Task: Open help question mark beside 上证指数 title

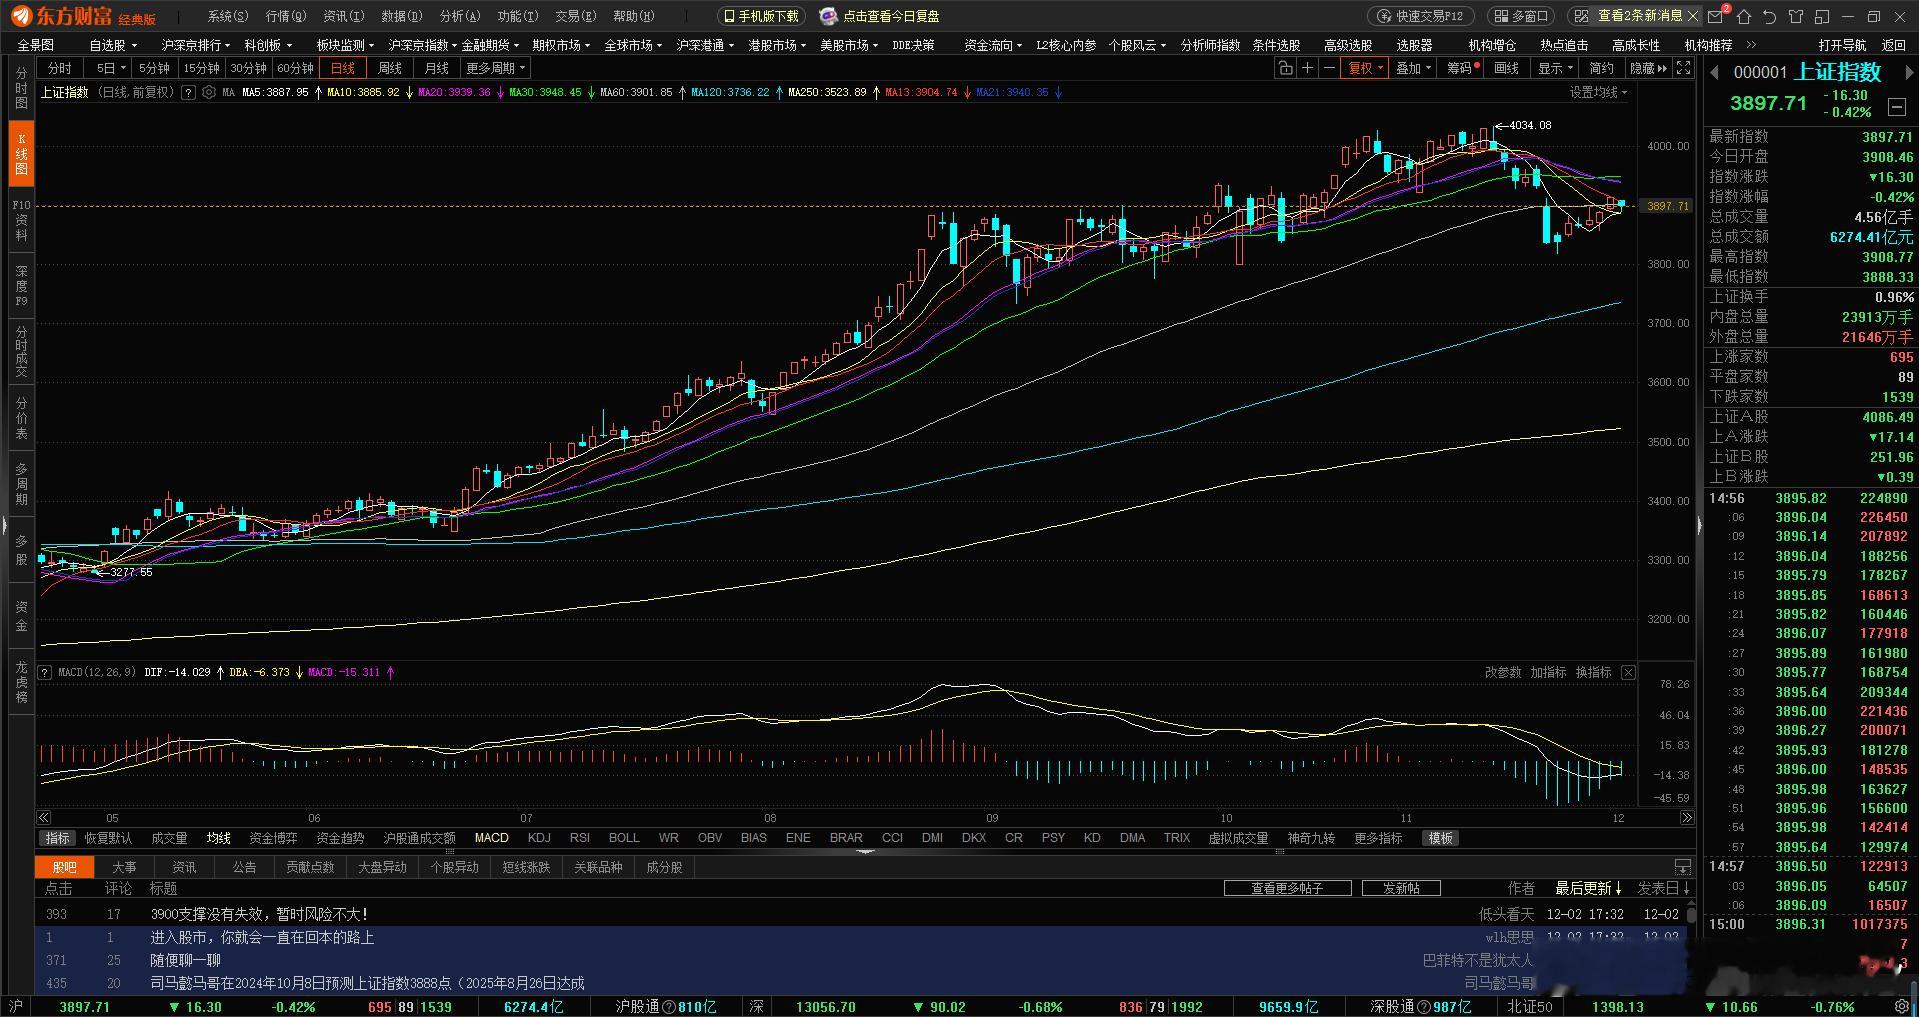Action: tap(188, 92)
